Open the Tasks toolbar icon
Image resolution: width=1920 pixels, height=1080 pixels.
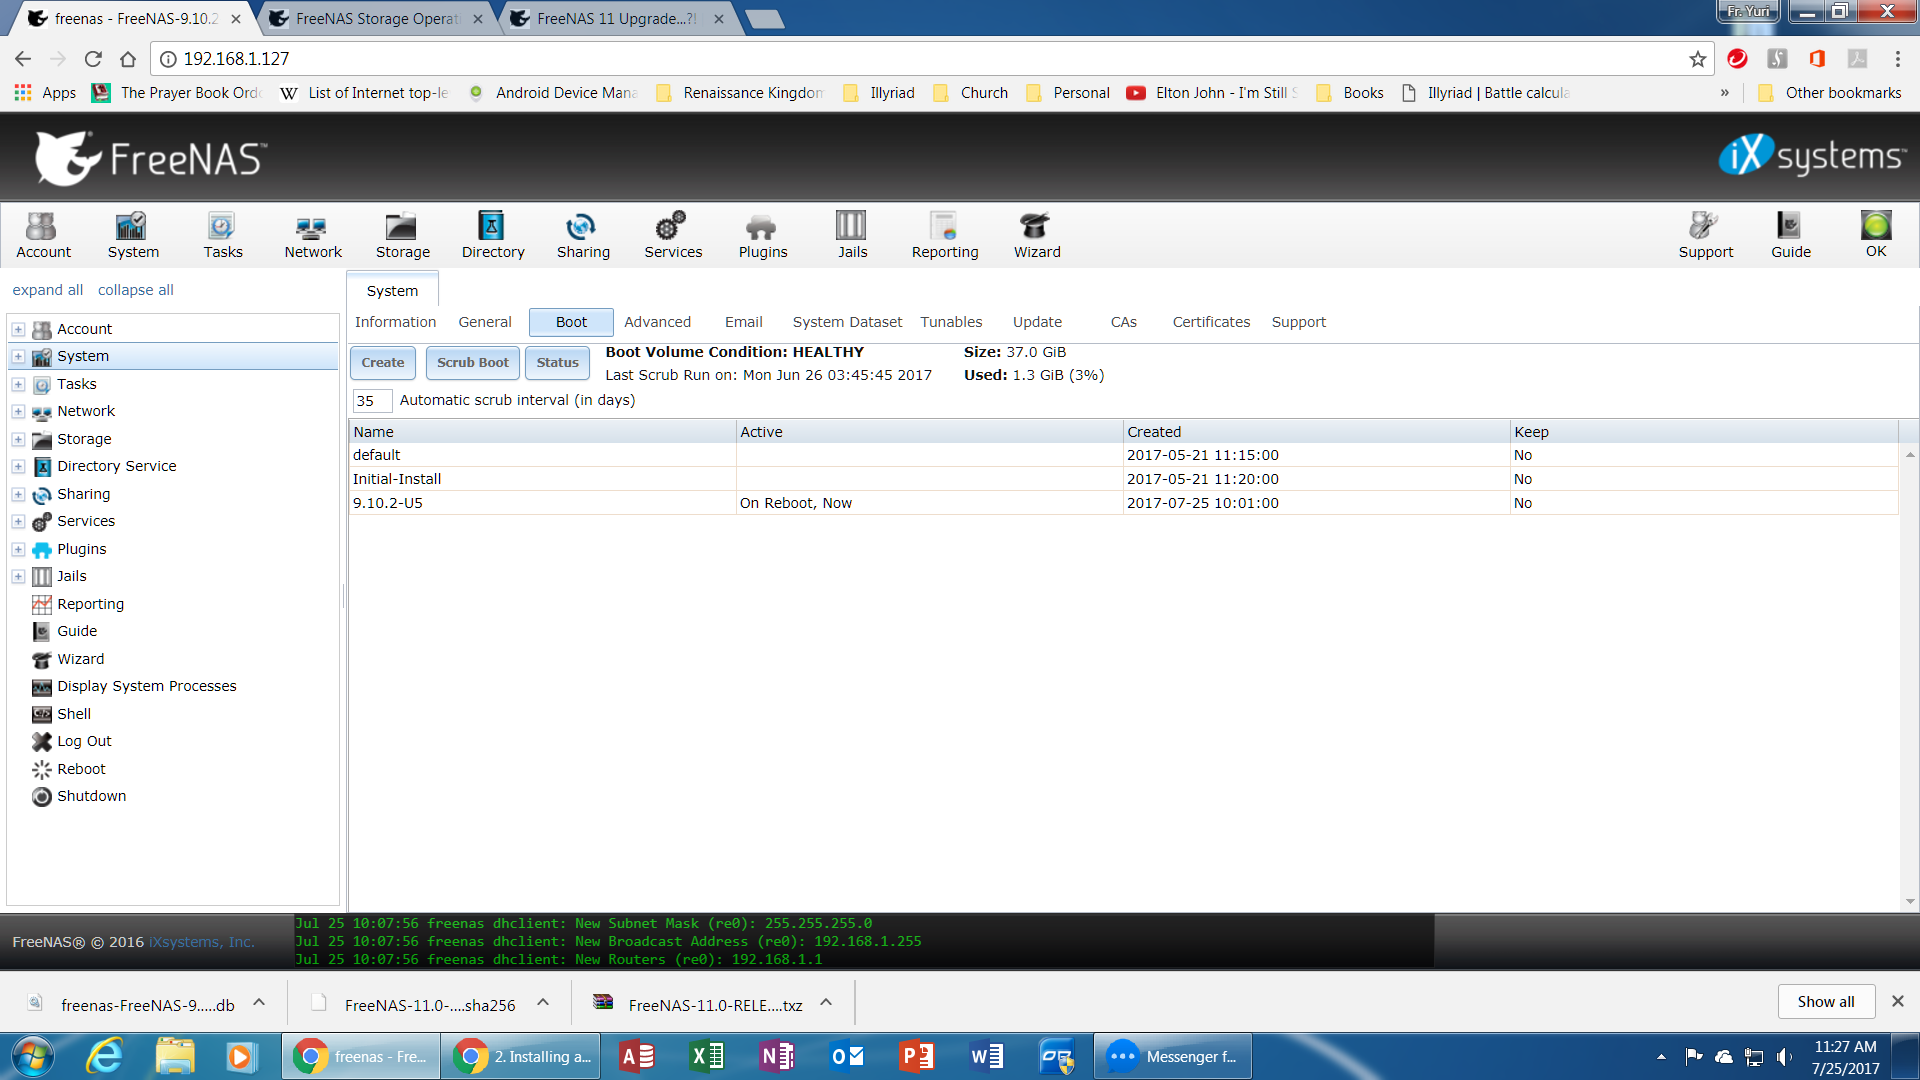point(223,235)
